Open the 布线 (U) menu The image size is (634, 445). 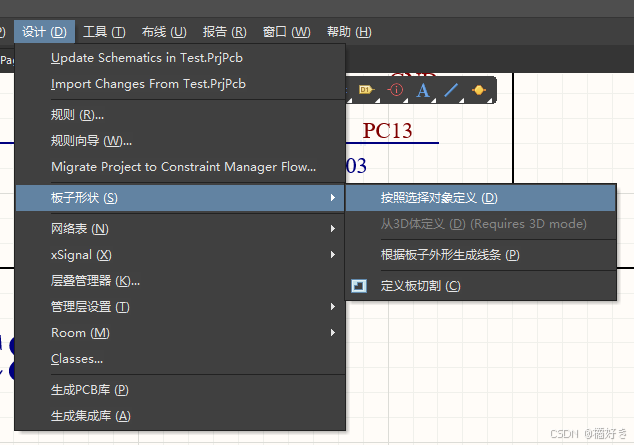164,32
